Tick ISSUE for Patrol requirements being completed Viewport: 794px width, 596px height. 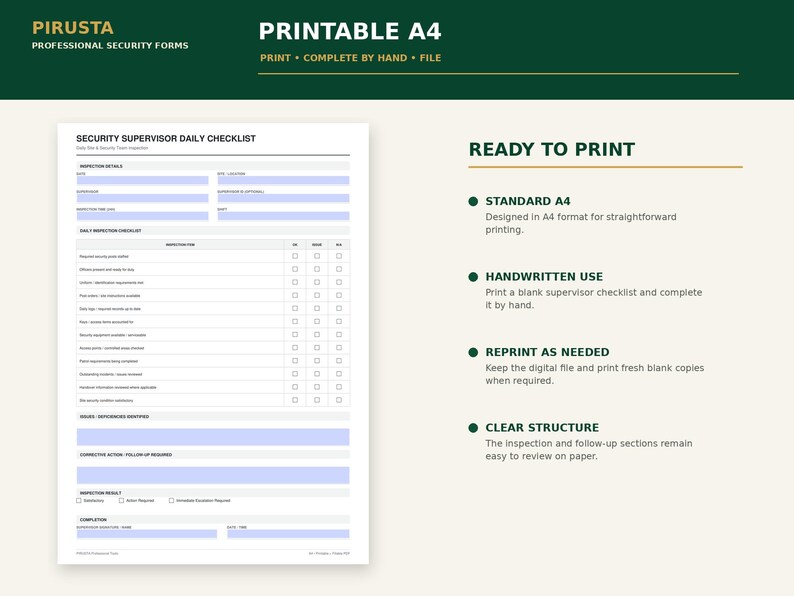[x=317, y=361]
